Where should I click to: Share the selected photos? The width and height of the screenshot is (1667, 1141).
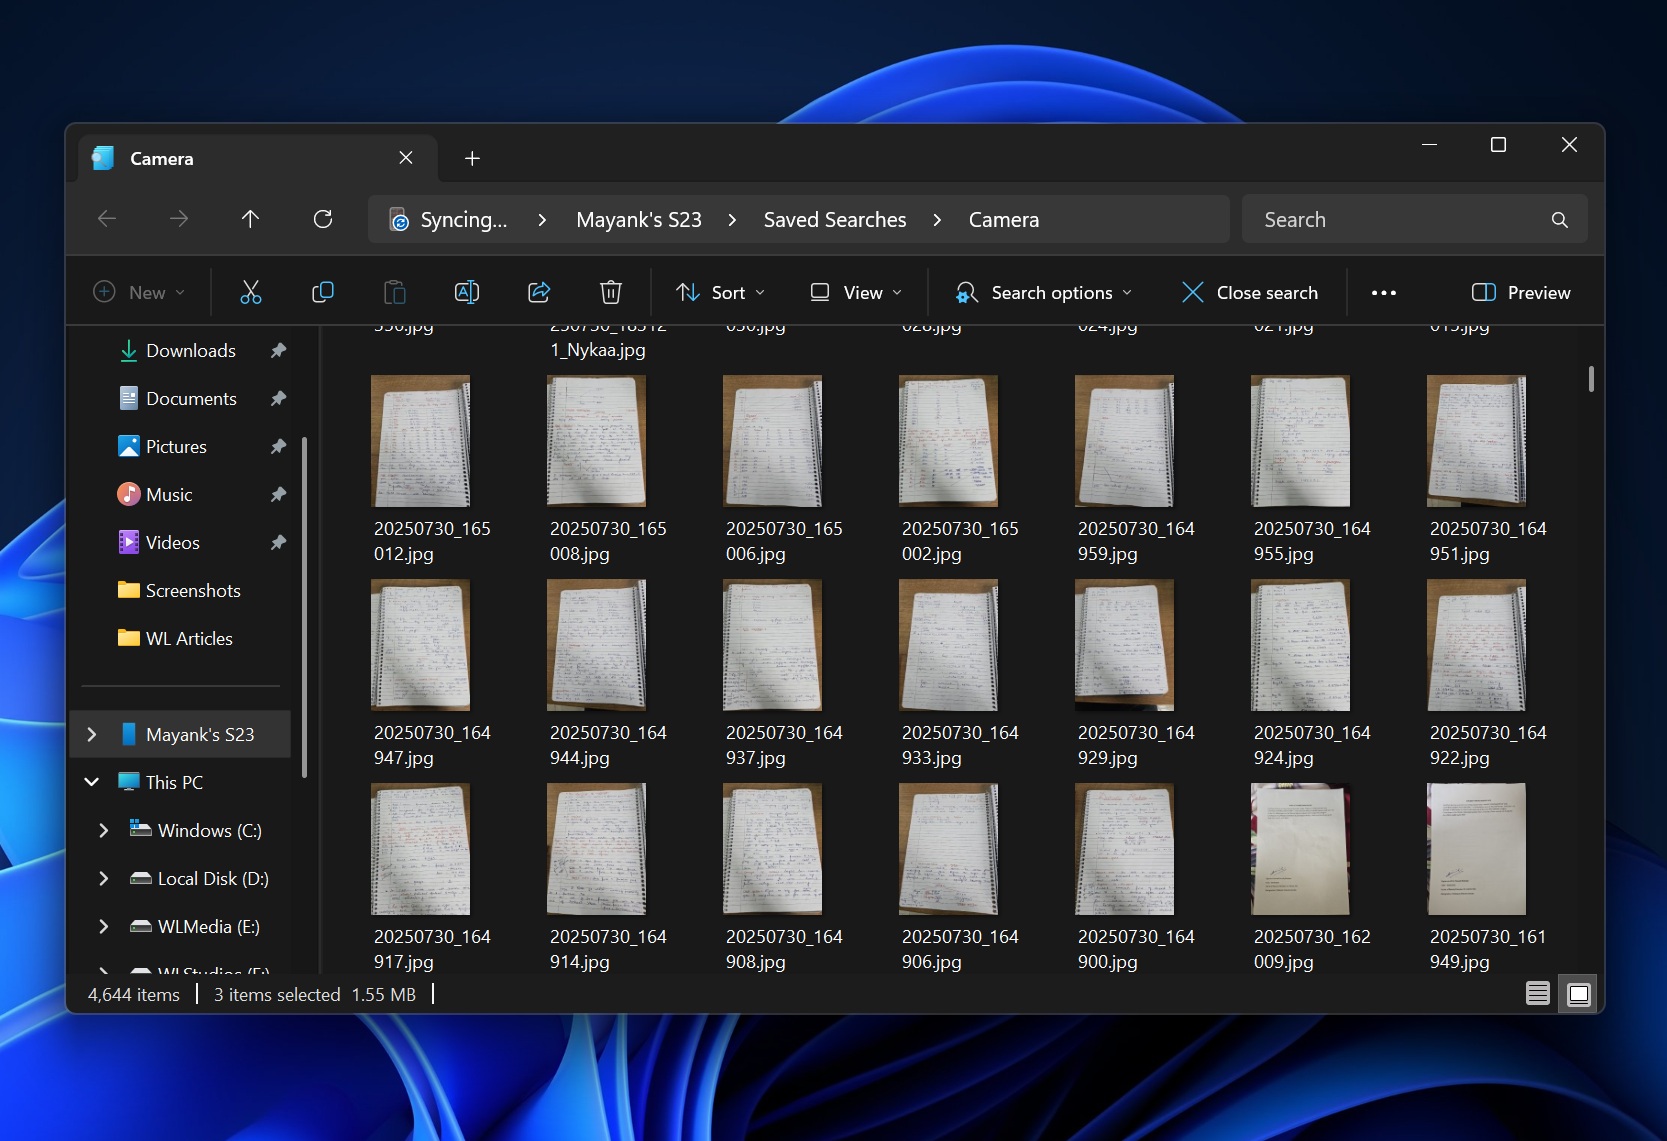tap(538, 292)
